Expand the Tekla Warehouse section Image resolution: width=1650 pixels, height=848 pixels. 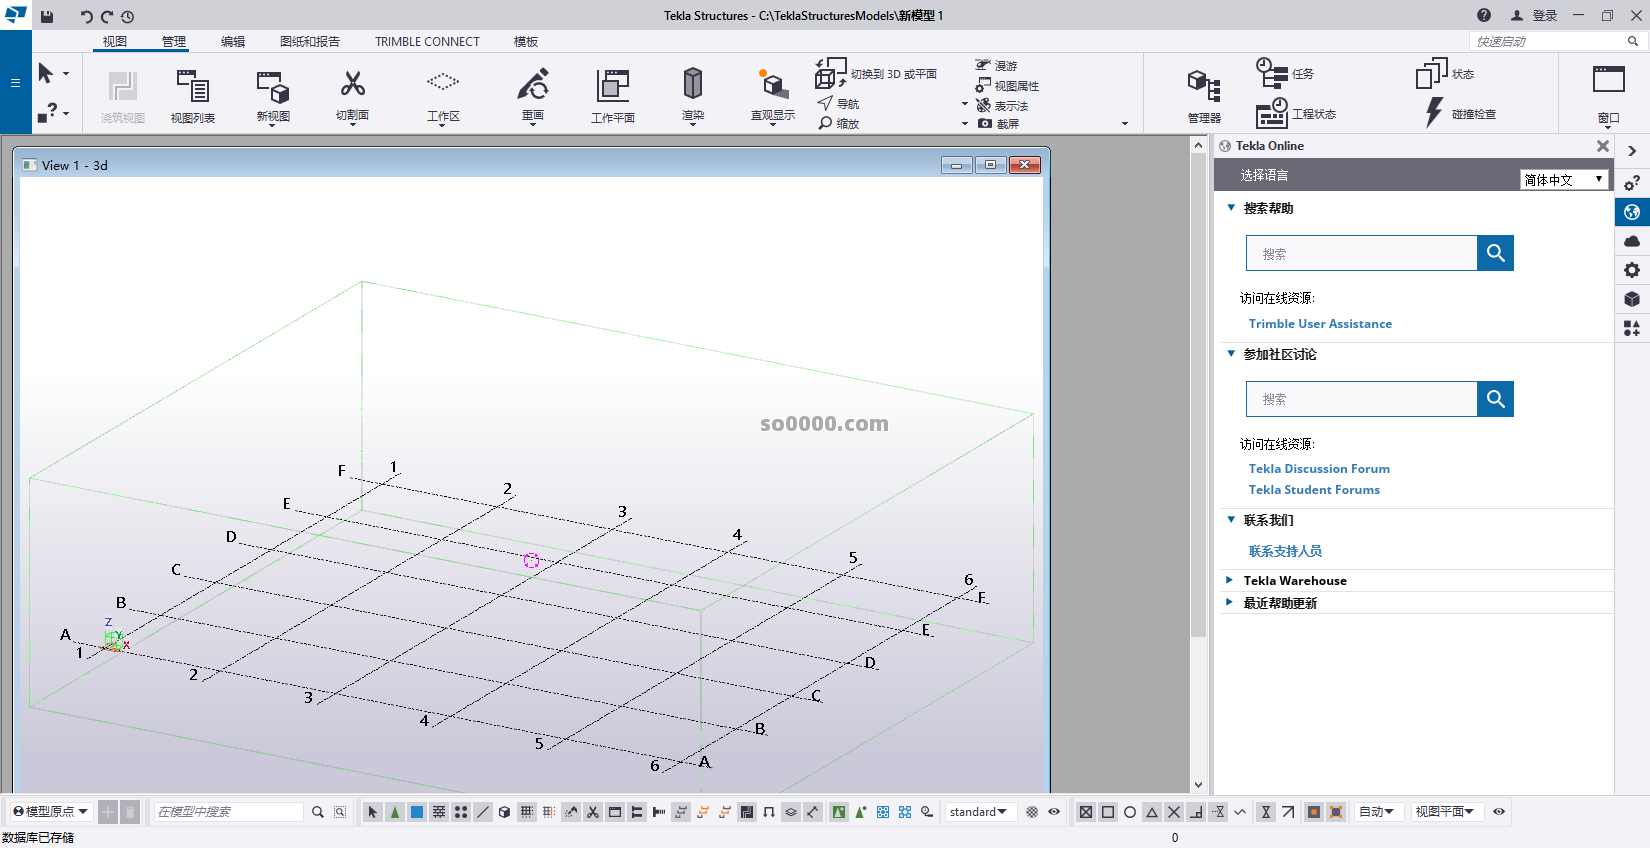(x=1230, y=580)
